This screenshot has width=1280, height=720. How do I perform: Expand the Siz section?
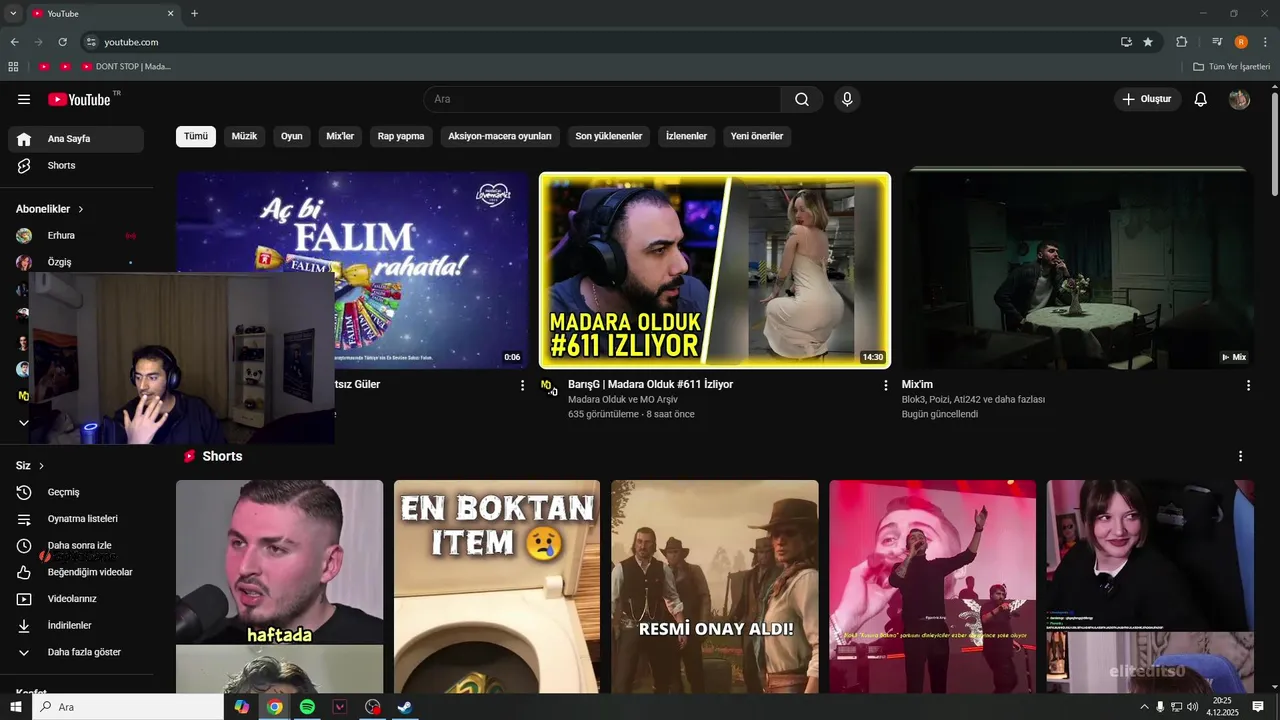coord(30,466)
